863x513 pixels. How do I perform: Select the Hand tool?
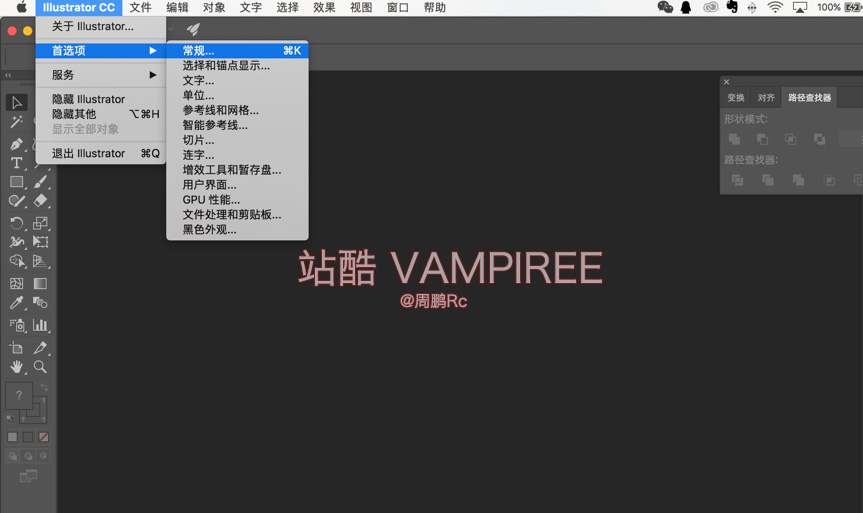pyautogui.click(x=17, y=367)
